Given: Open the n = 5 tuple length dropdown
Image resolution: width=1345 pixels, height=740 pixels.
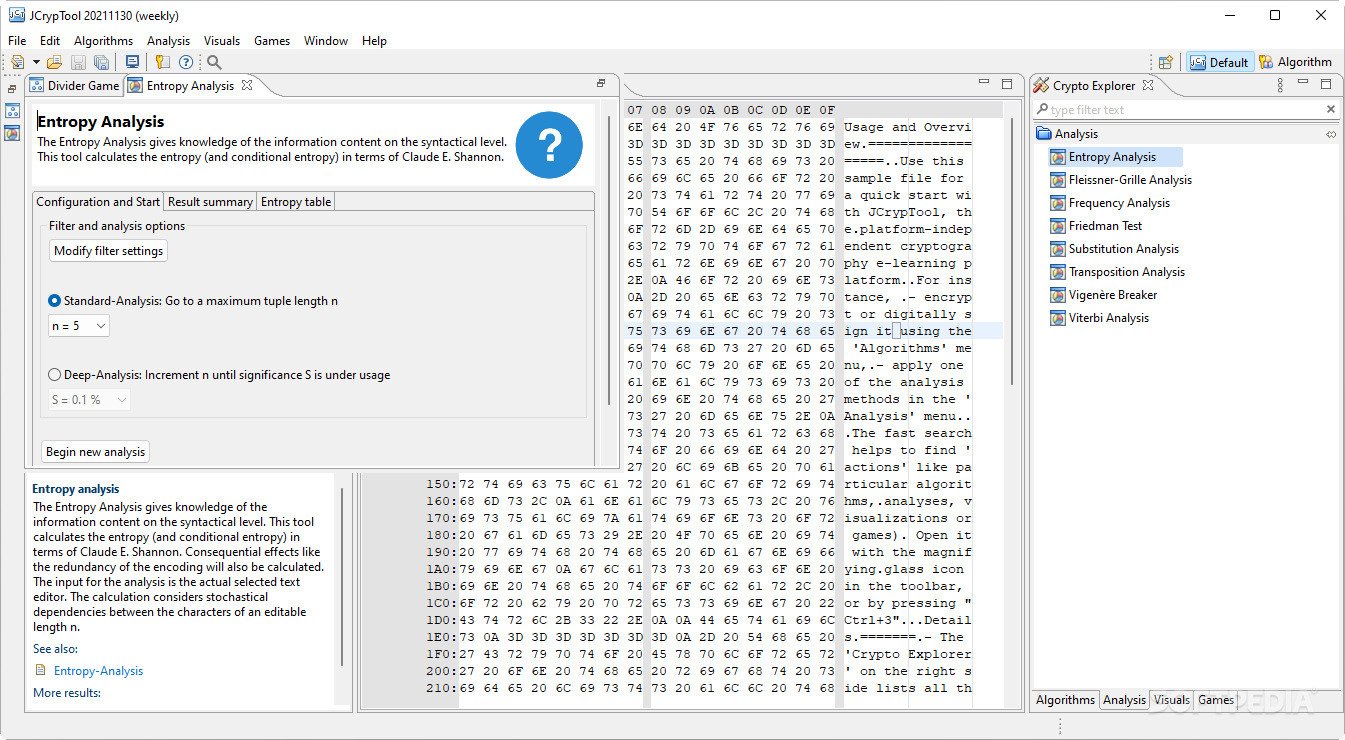Looking at the screenshot, I should pyautogui.click(x=79, y=326).
